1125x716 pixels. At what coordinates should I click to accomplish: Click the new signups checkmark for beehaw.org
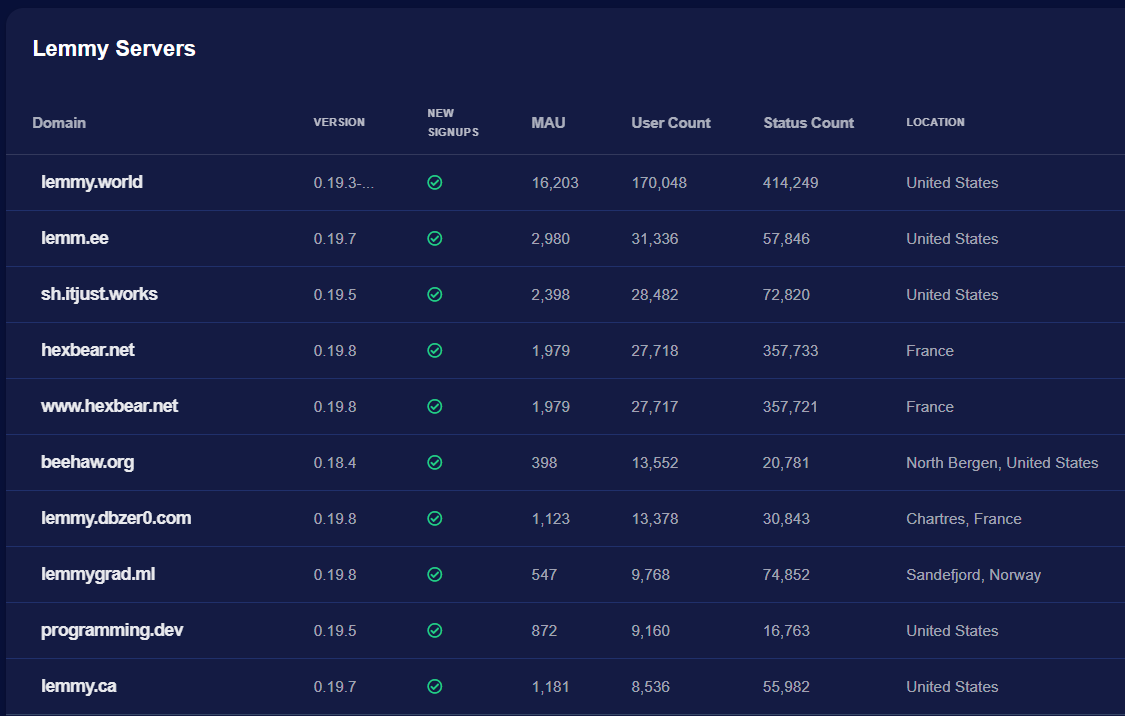(435, 463)
